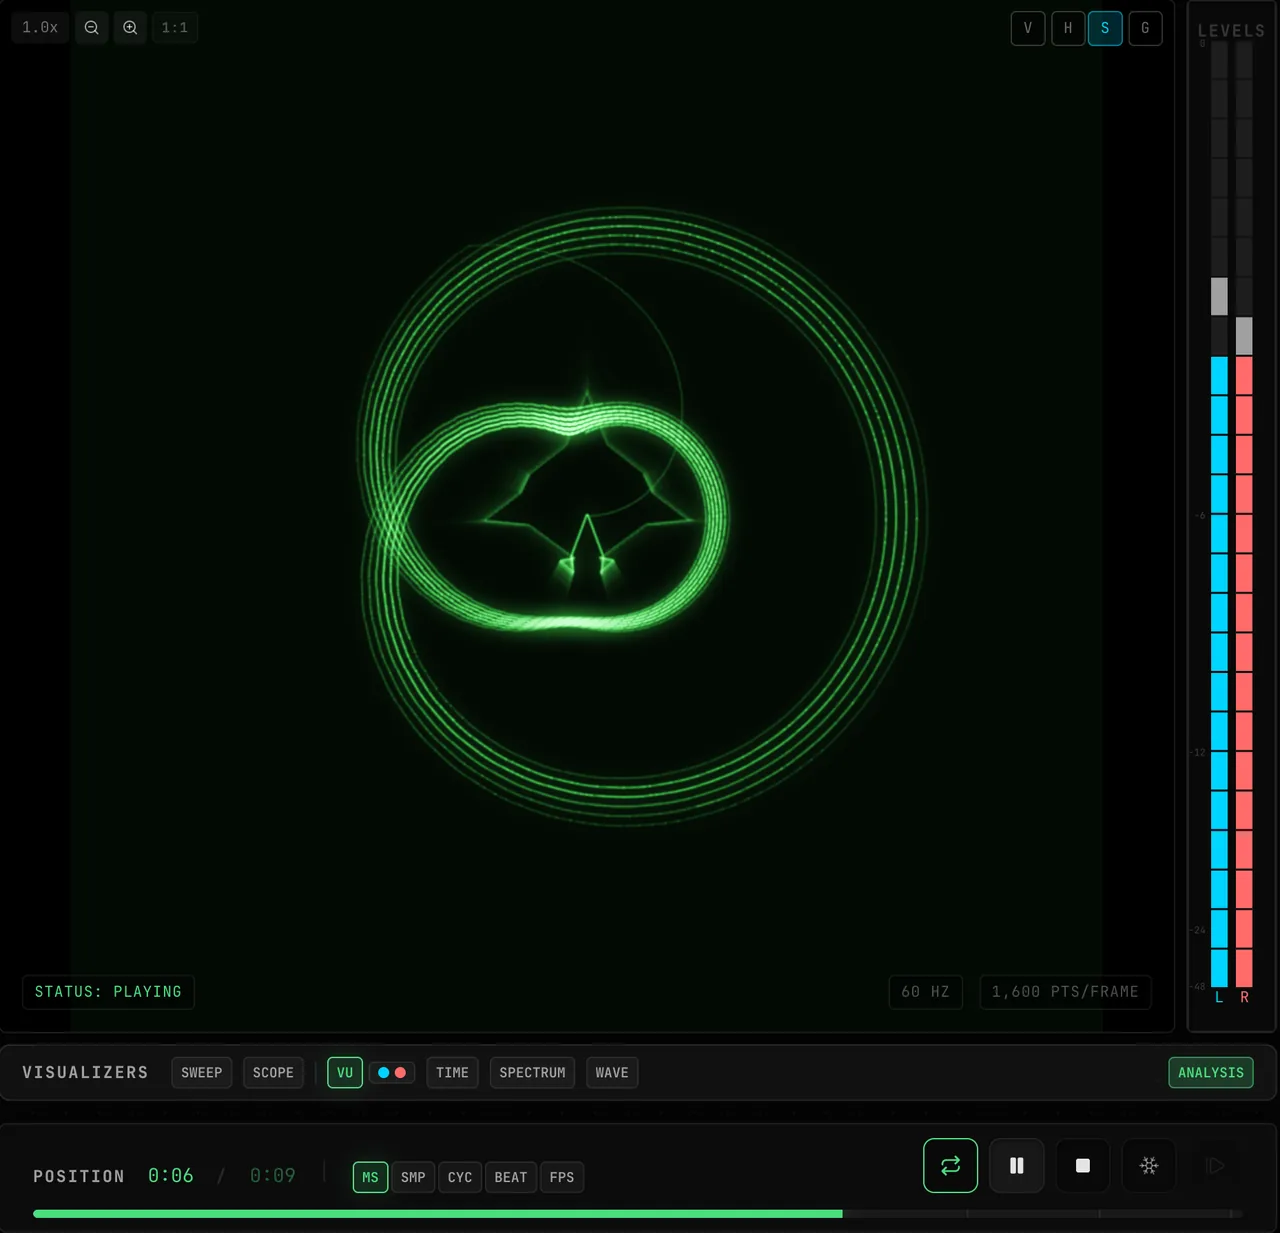Screen dimensions: 1280x1233
Task: Toggle the H display mode button
Action: (1068, 28)
